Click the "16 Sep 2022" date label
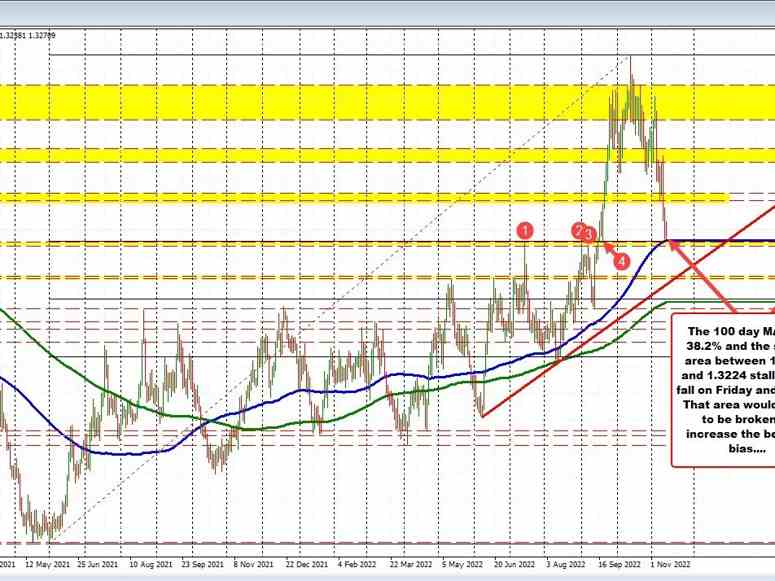 click(x=619, y=564)
